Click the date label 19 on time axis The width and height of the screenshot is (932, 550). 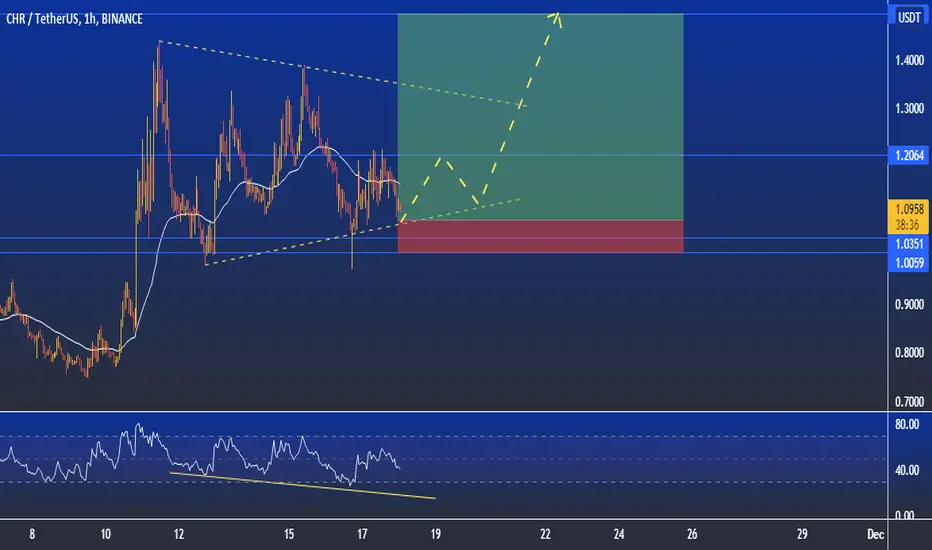[435, 534]
